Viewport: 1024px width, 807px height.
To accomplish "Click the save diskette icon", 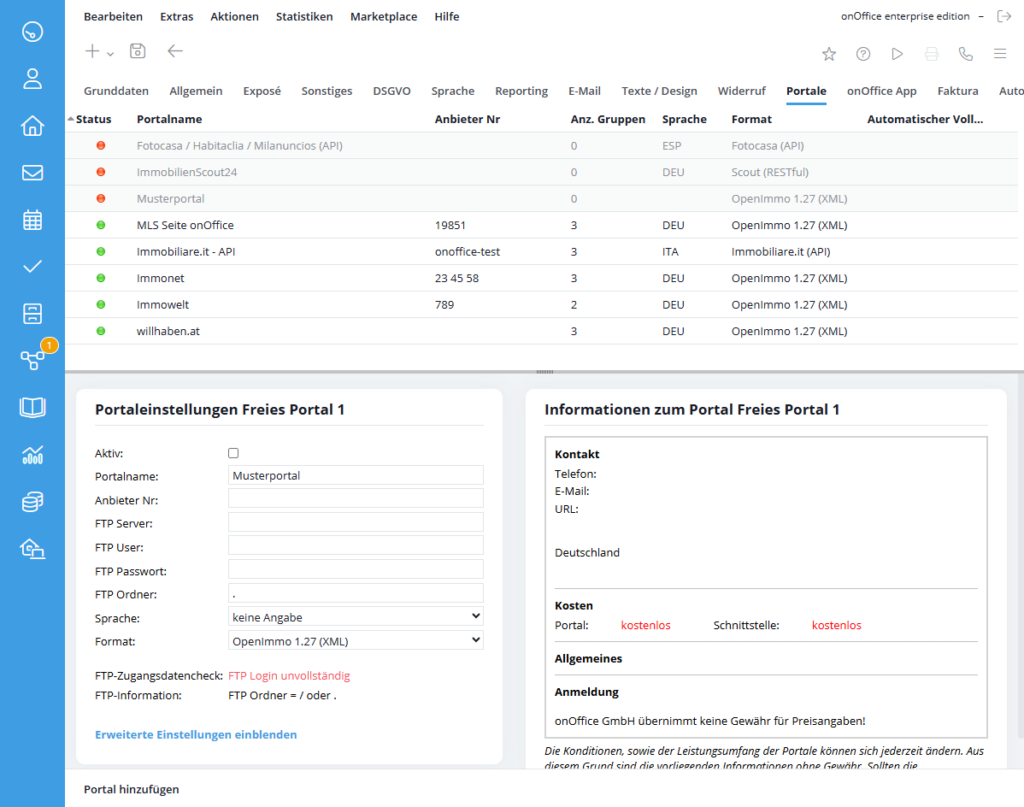I will [x=137, y=52].
